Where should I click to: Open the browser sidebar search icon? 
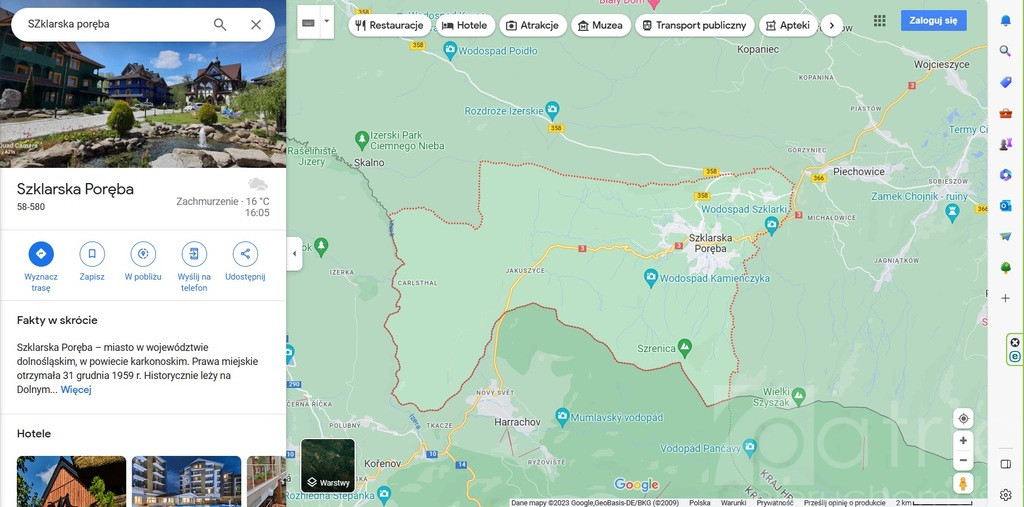[x=1006, y=51]
